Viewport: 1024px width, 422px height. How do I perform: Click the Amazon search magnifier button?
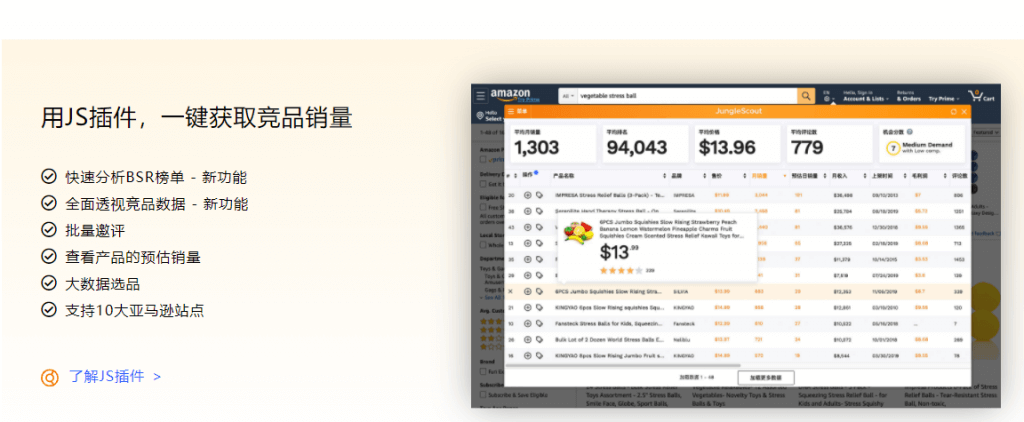806,95
